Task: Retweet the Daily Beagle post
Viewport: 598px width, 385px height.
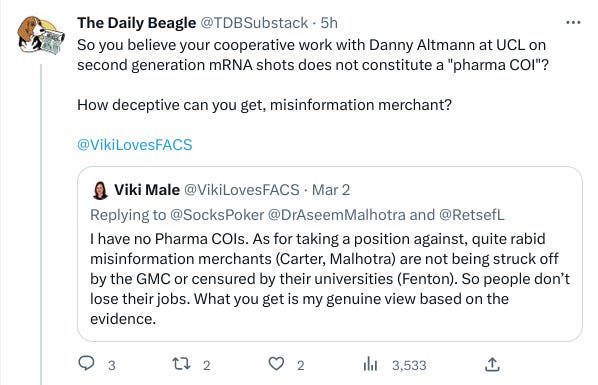Action: pos(181,364)
